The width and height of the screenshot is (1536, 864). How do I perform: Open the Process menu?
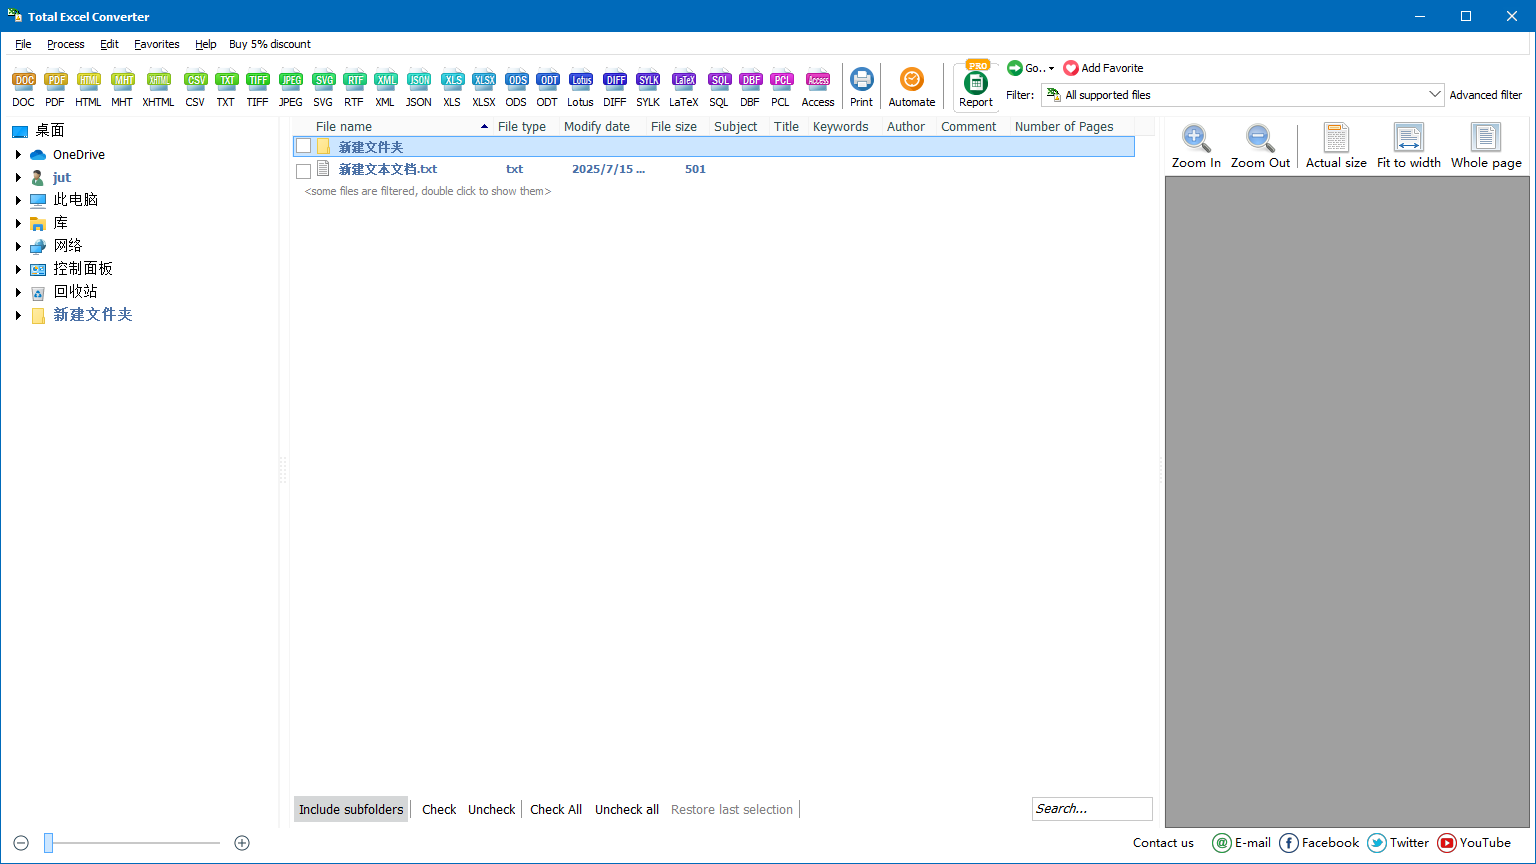coord(66,44)
